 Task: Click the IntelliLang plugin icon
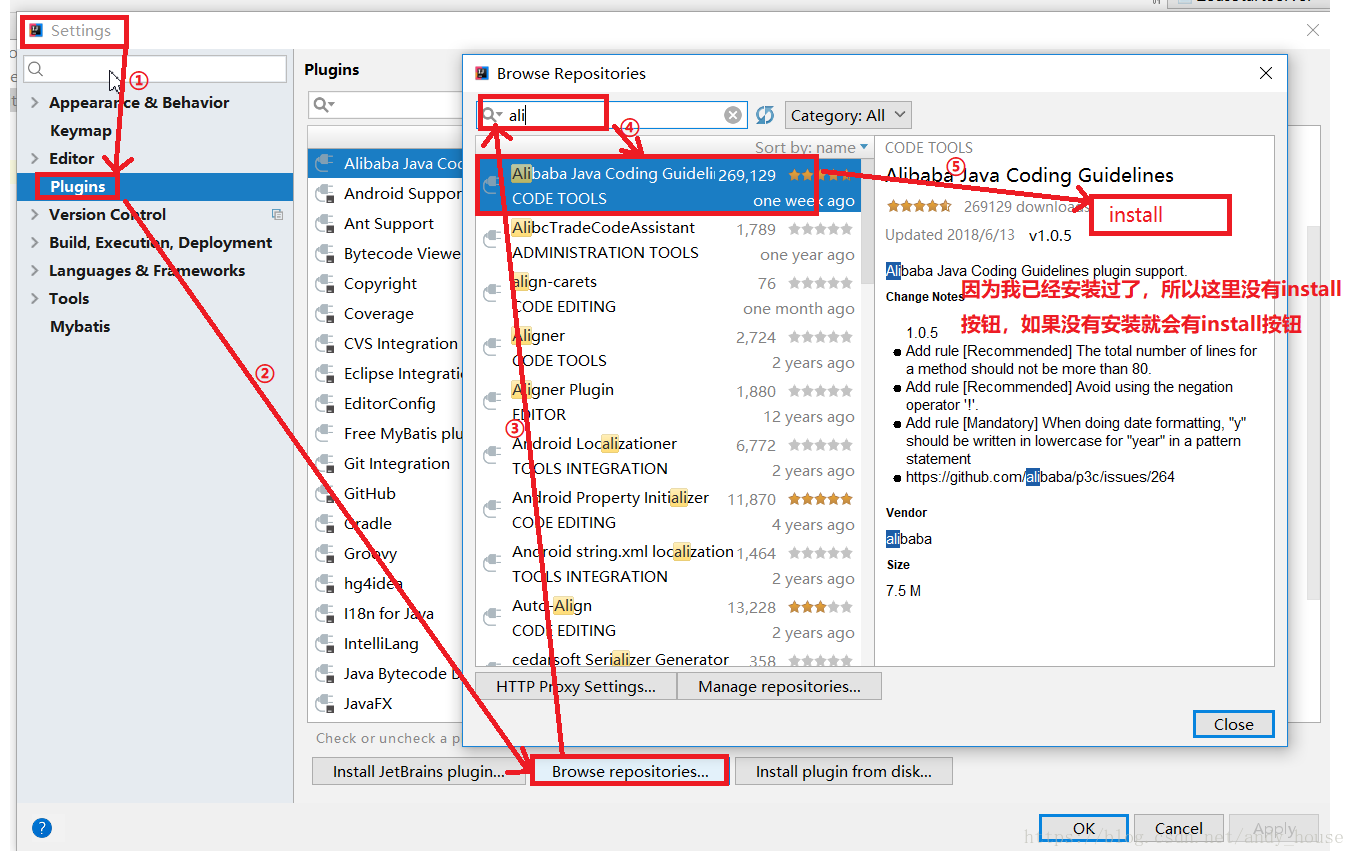(324, 644)
